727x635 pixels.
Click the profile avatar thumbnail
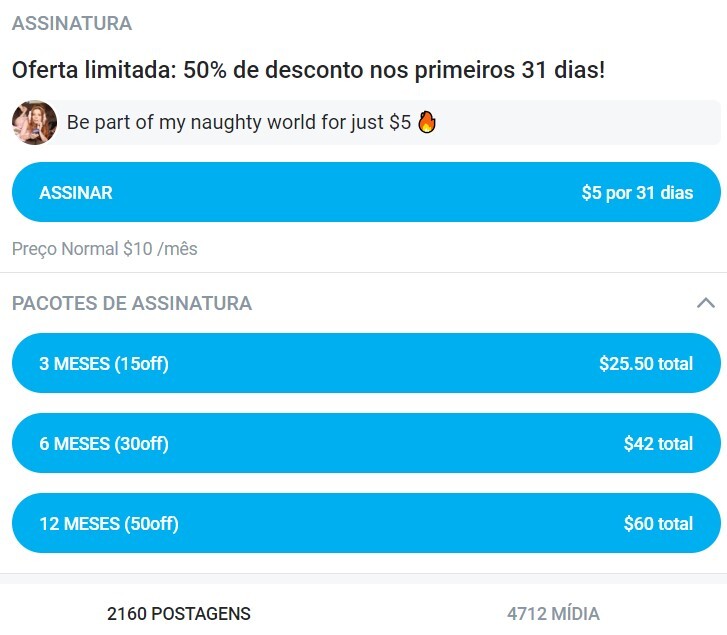click(x=34, y=123)
